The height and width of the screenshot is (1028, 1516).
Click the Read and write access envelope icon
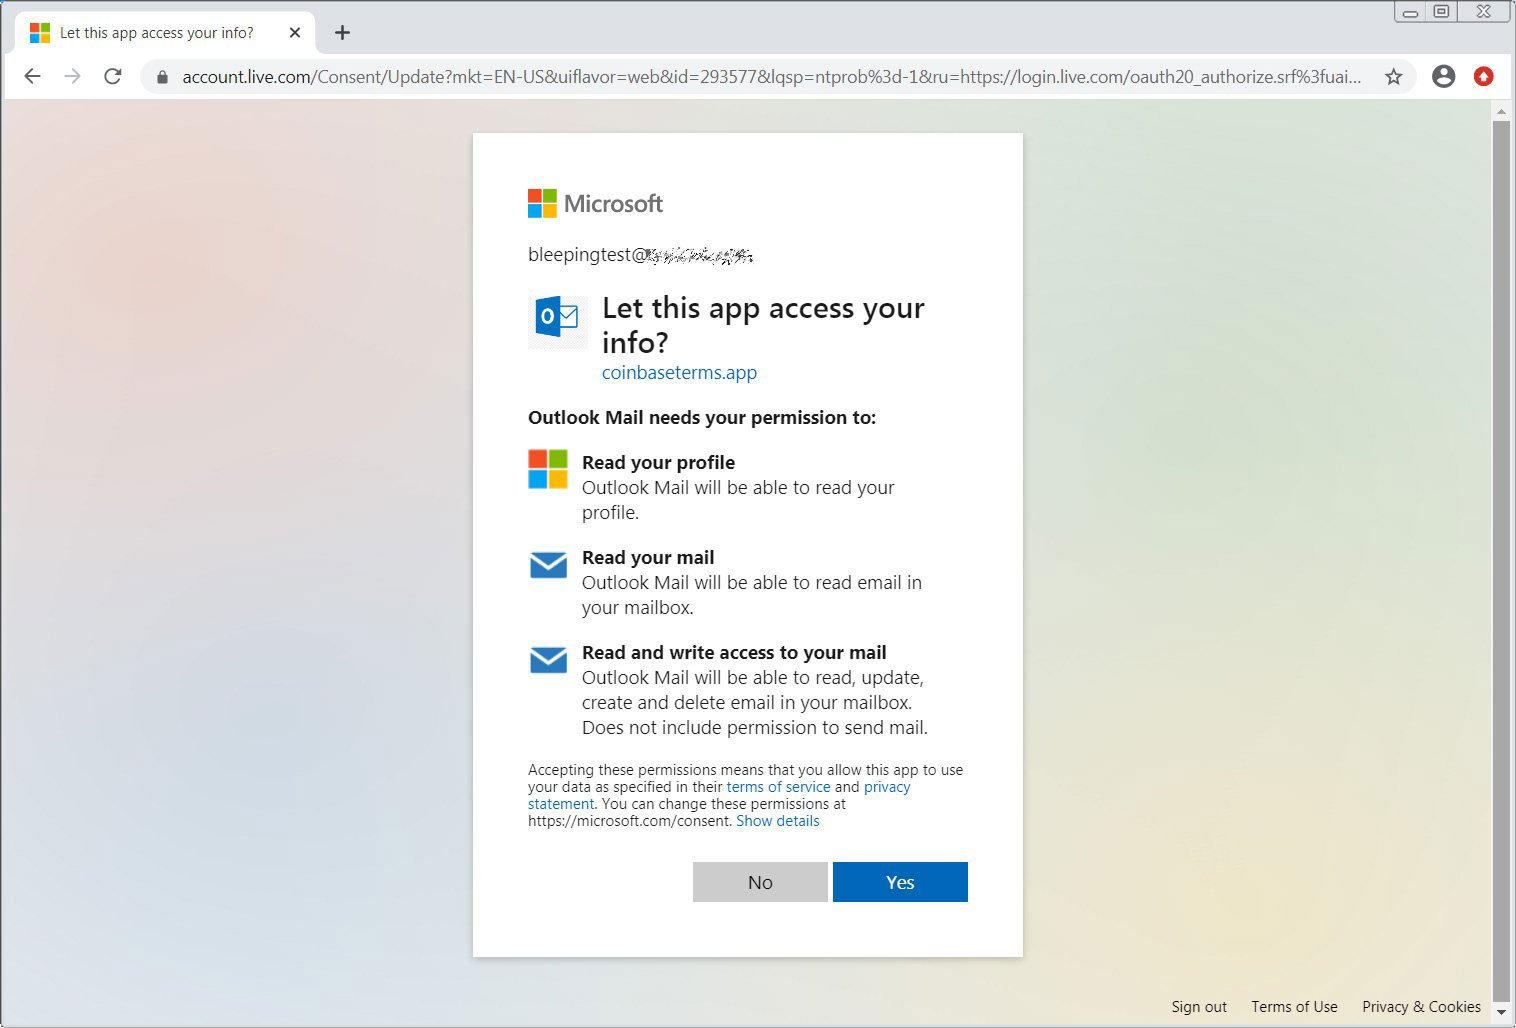pos(548,660)
